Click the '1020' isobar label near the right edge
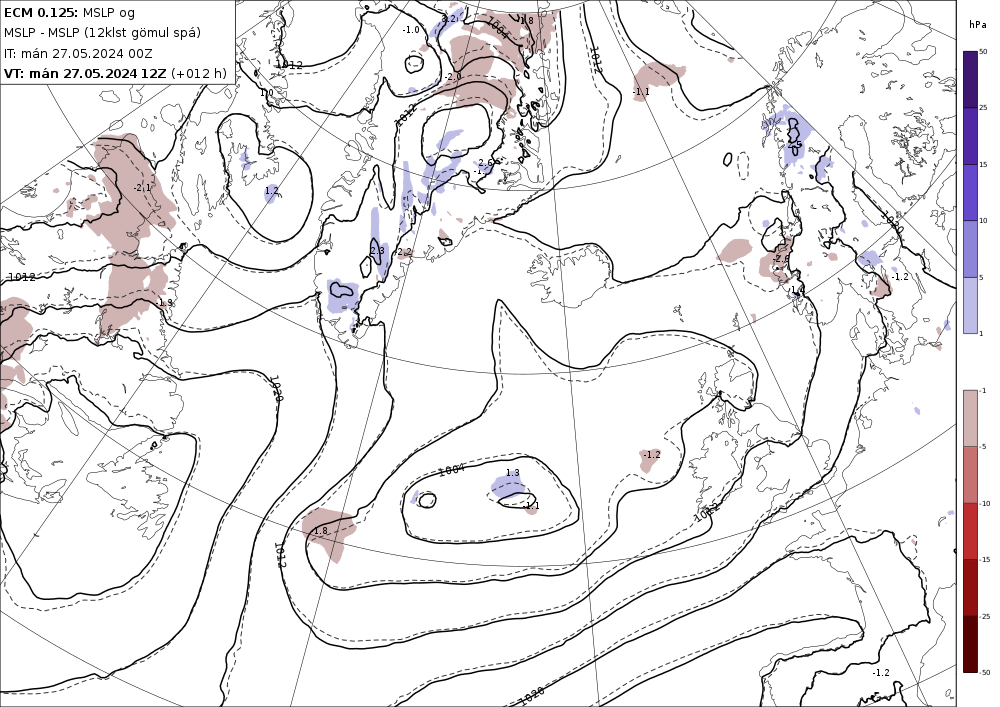1000x707 pixels. 892,221
